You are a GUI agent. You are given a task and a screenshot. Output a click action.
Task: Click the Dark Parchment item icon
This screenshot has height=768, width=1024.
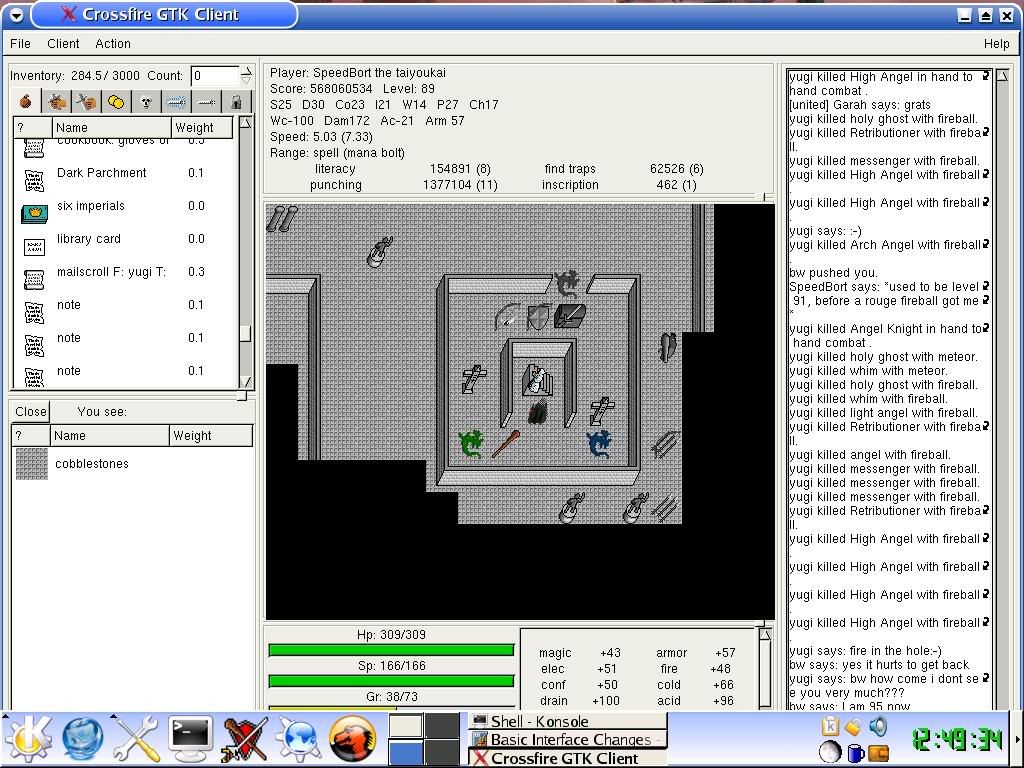tap(34, 180)
